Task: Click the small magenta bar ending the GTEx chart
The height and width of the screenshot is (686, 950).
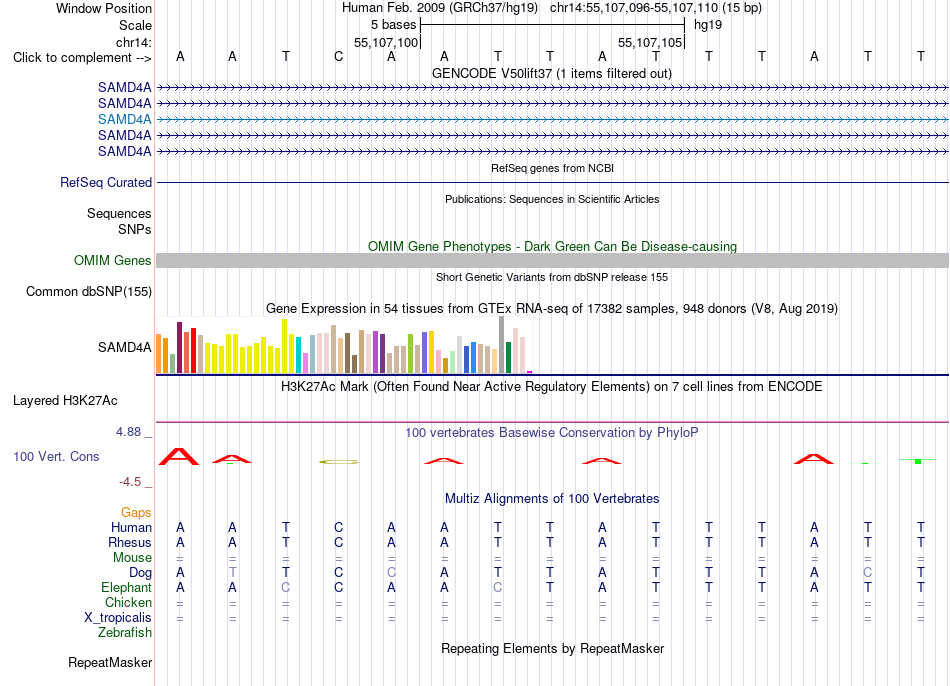Action: 530,372
